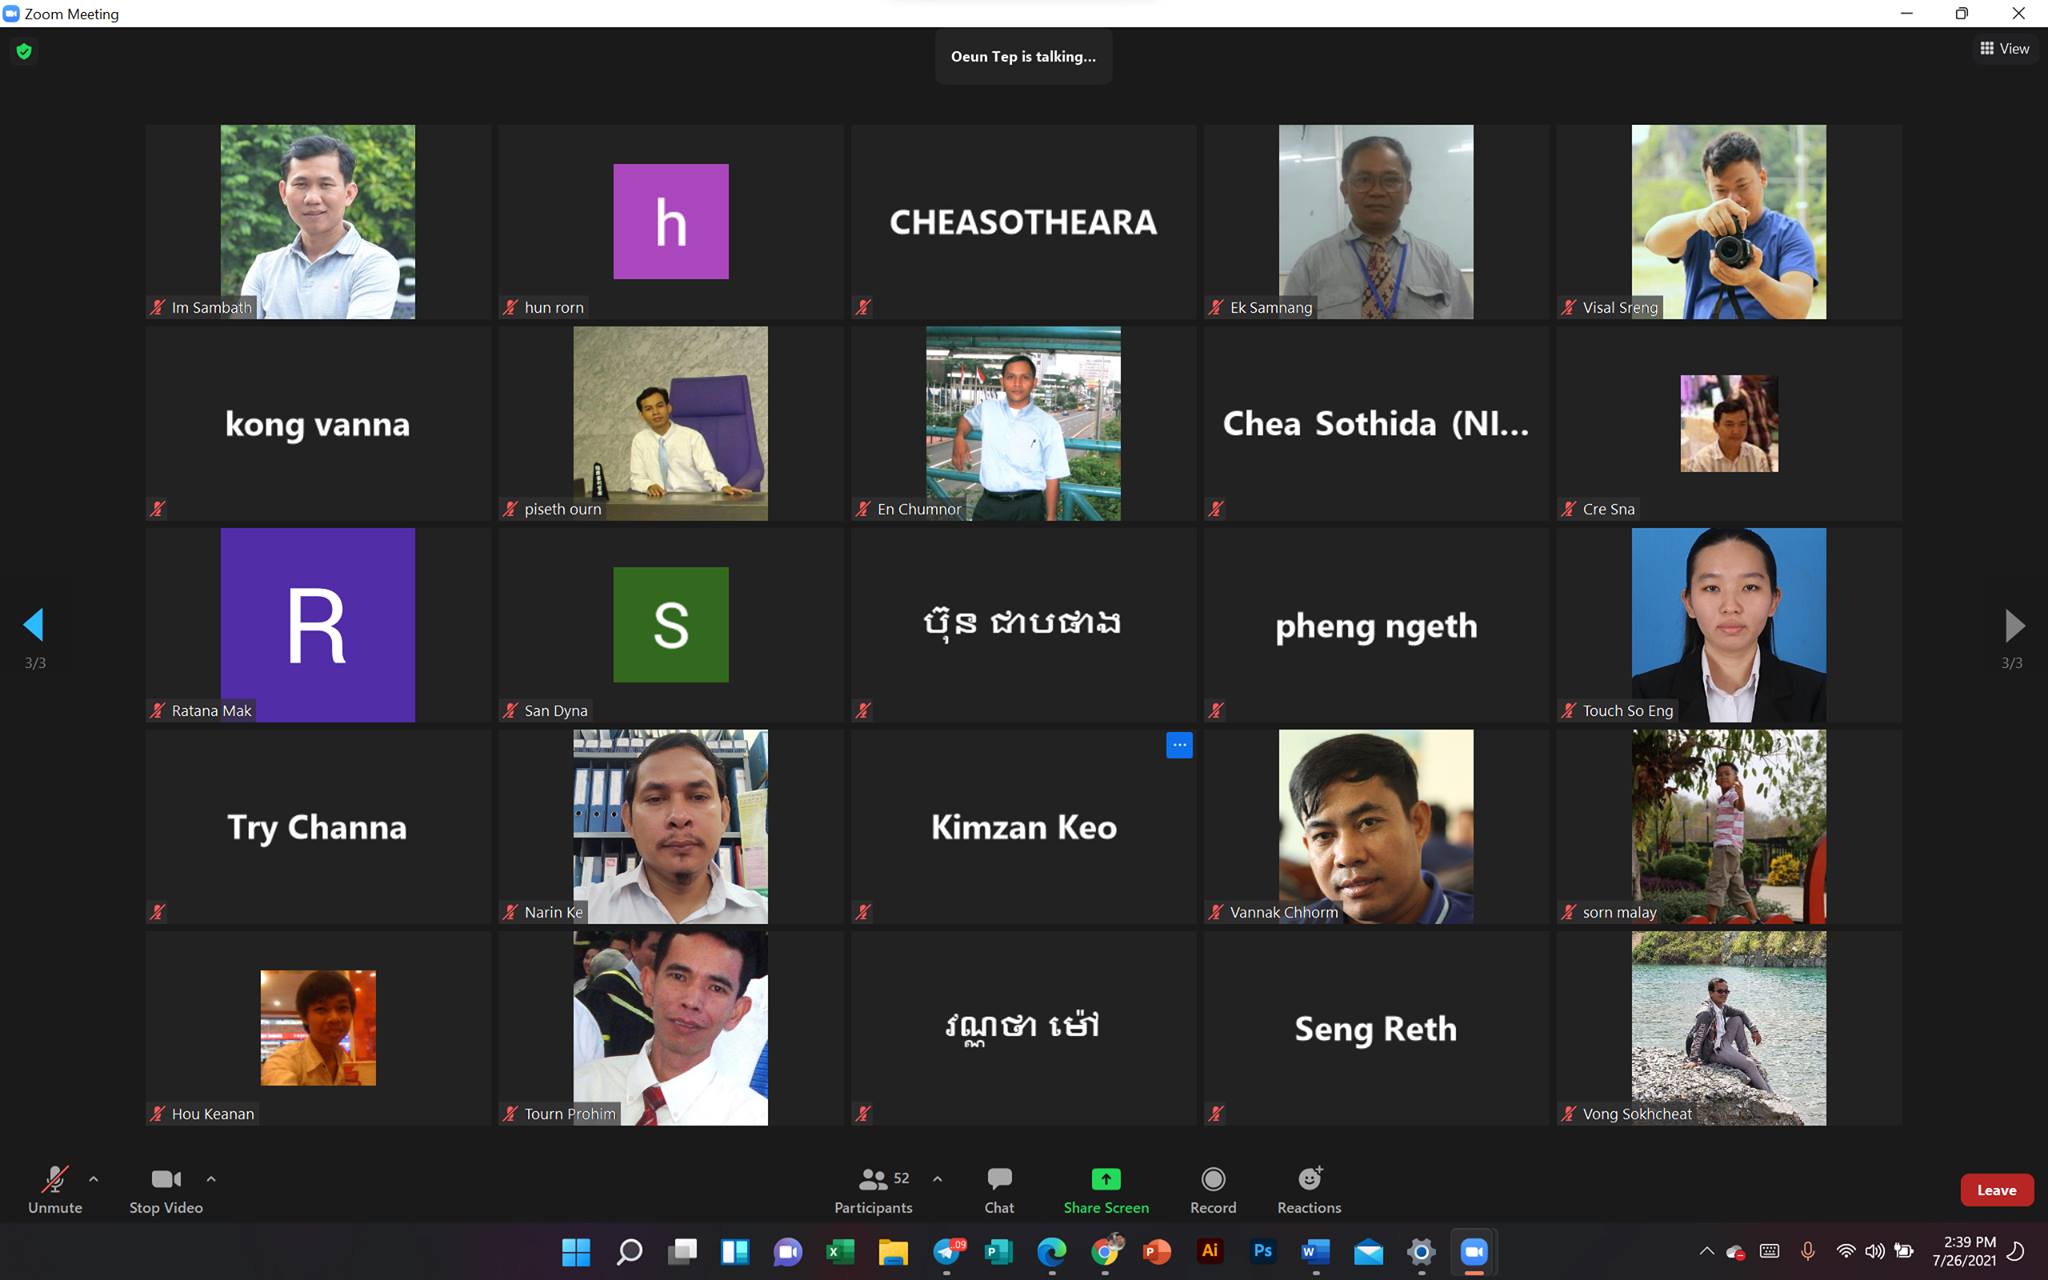This screenshot has width=2048, height=1280.
Task: Select Touch So Eng's video tile
Action: 1728,625
